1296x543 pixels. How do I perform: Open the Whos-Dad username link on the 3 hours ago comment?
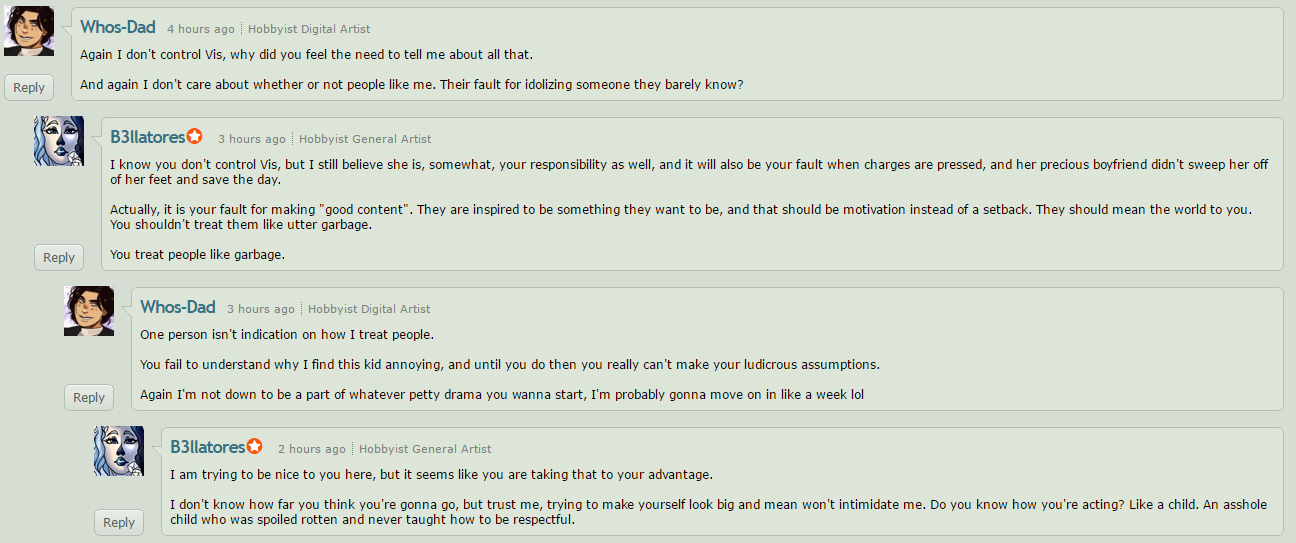pyautogui.click(x=178, y=307)
